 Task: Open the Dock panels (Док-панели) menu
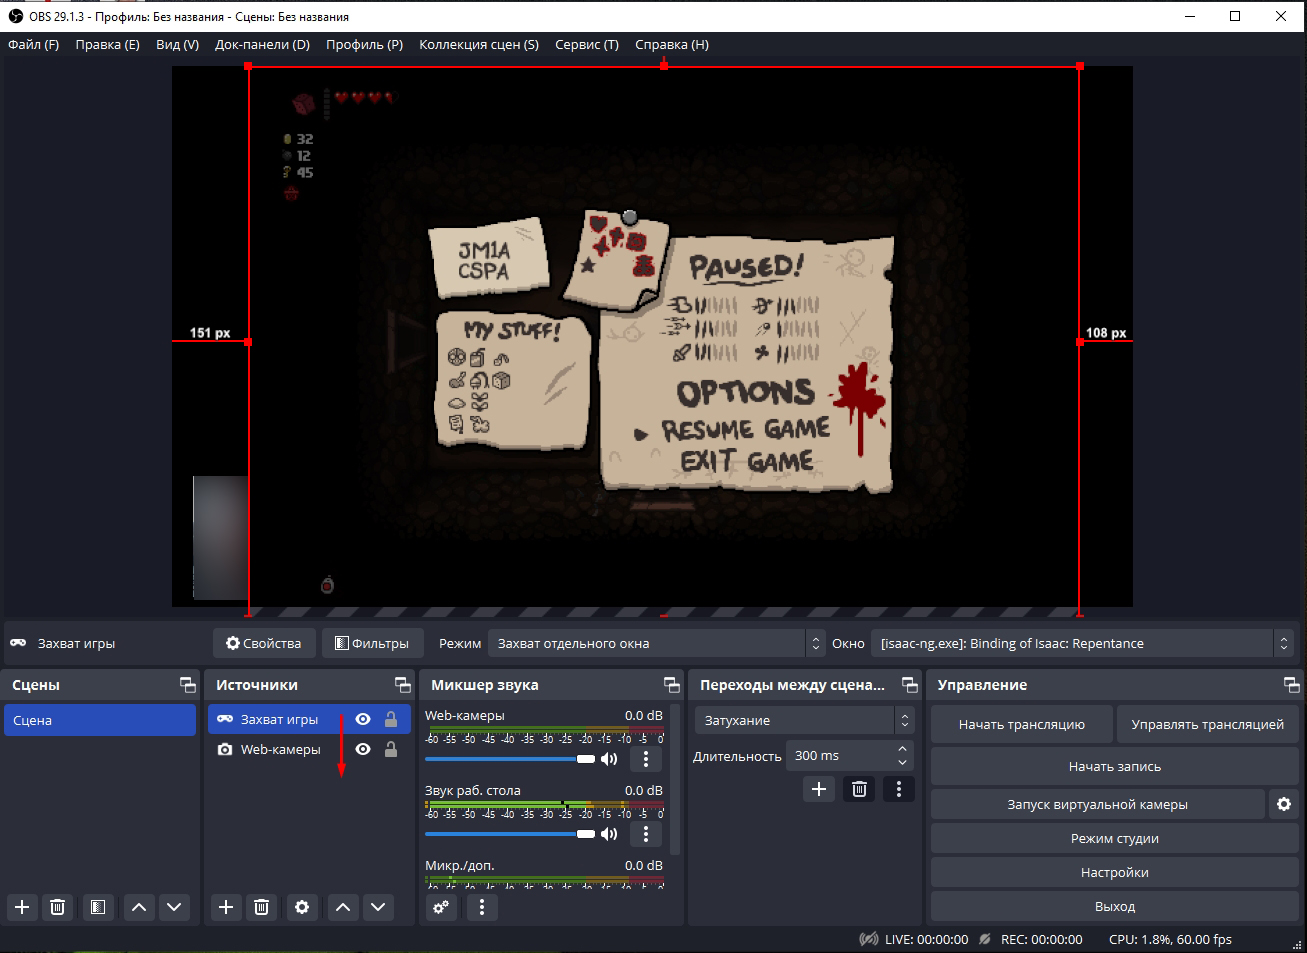click(262, 44)
